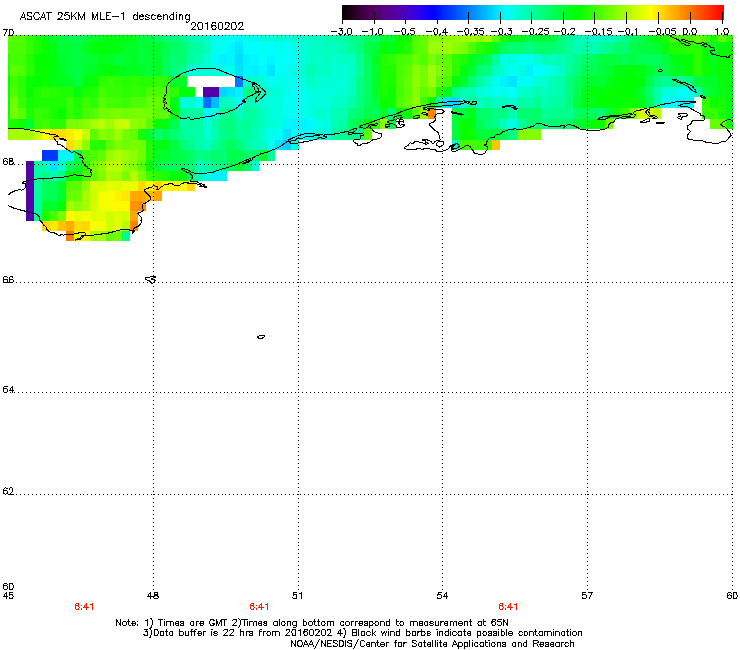Pick the black end of the color bar
The image size is (740, 650).
(347, 12)
